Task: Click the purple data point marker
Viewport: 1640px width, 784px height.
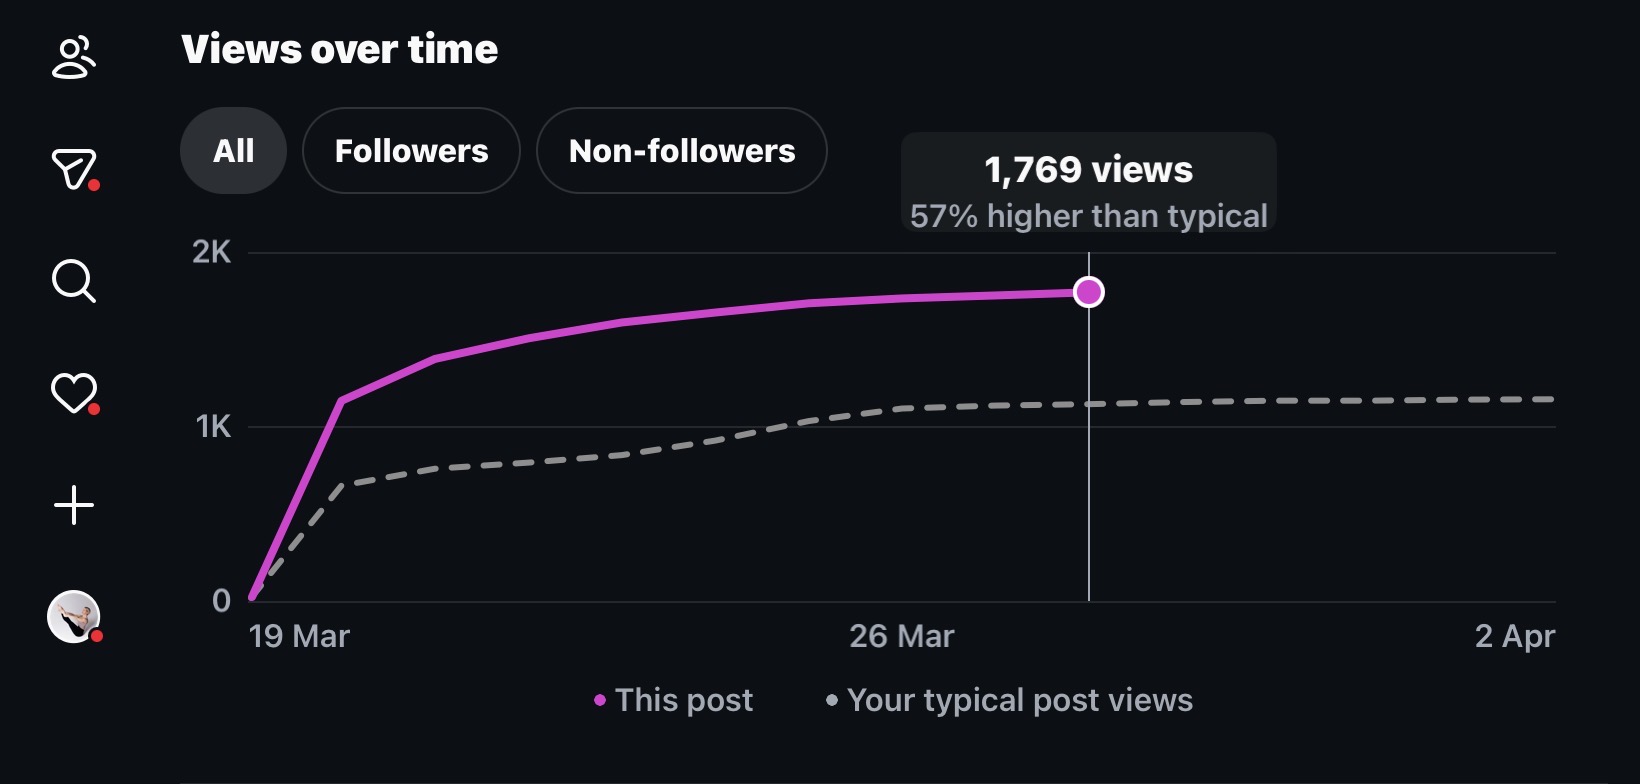Action: (x=1089, y=292)
